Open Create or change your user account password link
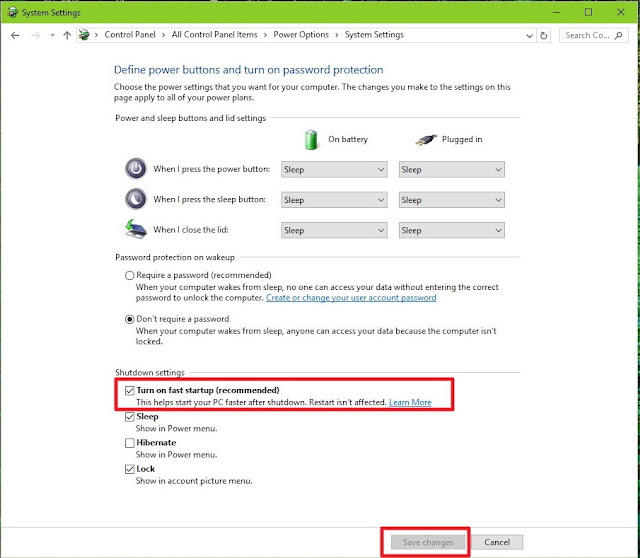 [x=351, y=298]
